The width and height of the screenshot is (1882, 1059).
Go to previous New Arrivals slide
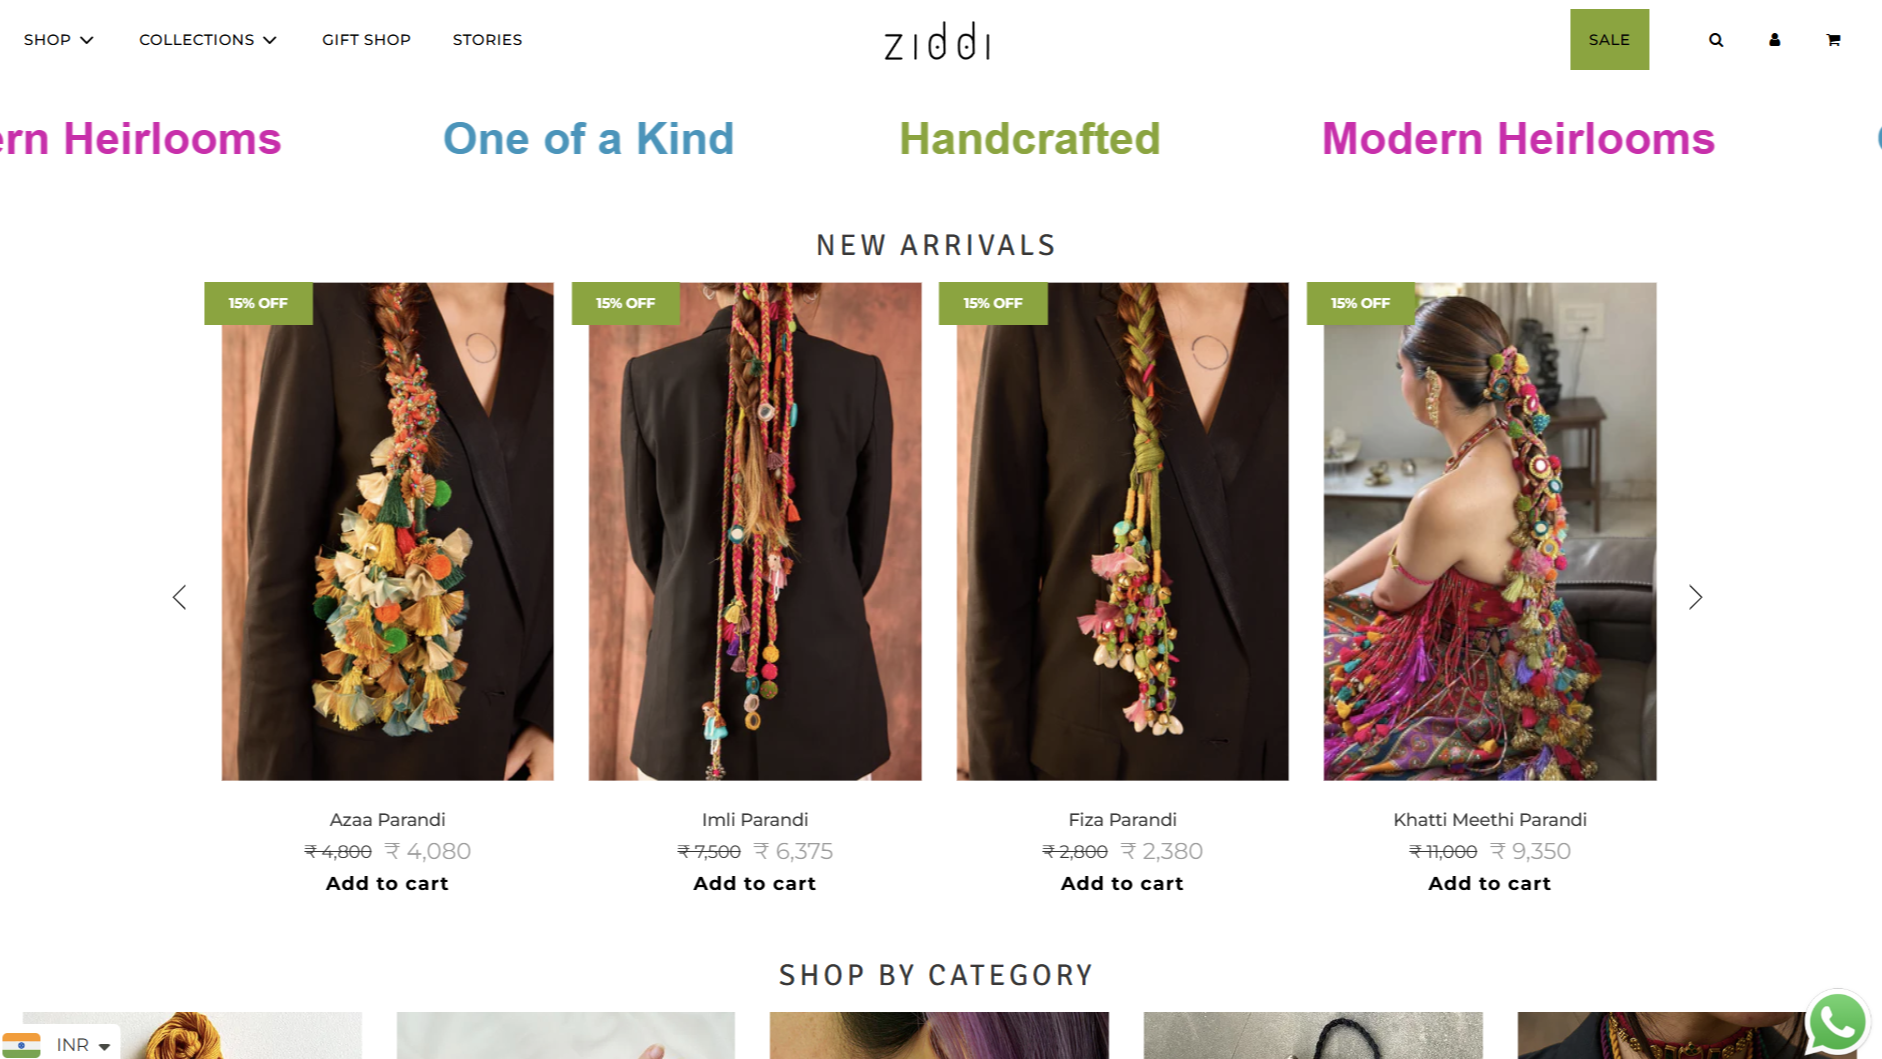[x=179, y=597]
